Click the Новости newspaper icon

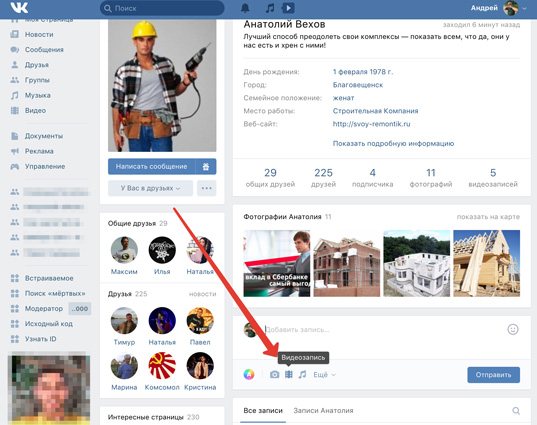[14, 34]
